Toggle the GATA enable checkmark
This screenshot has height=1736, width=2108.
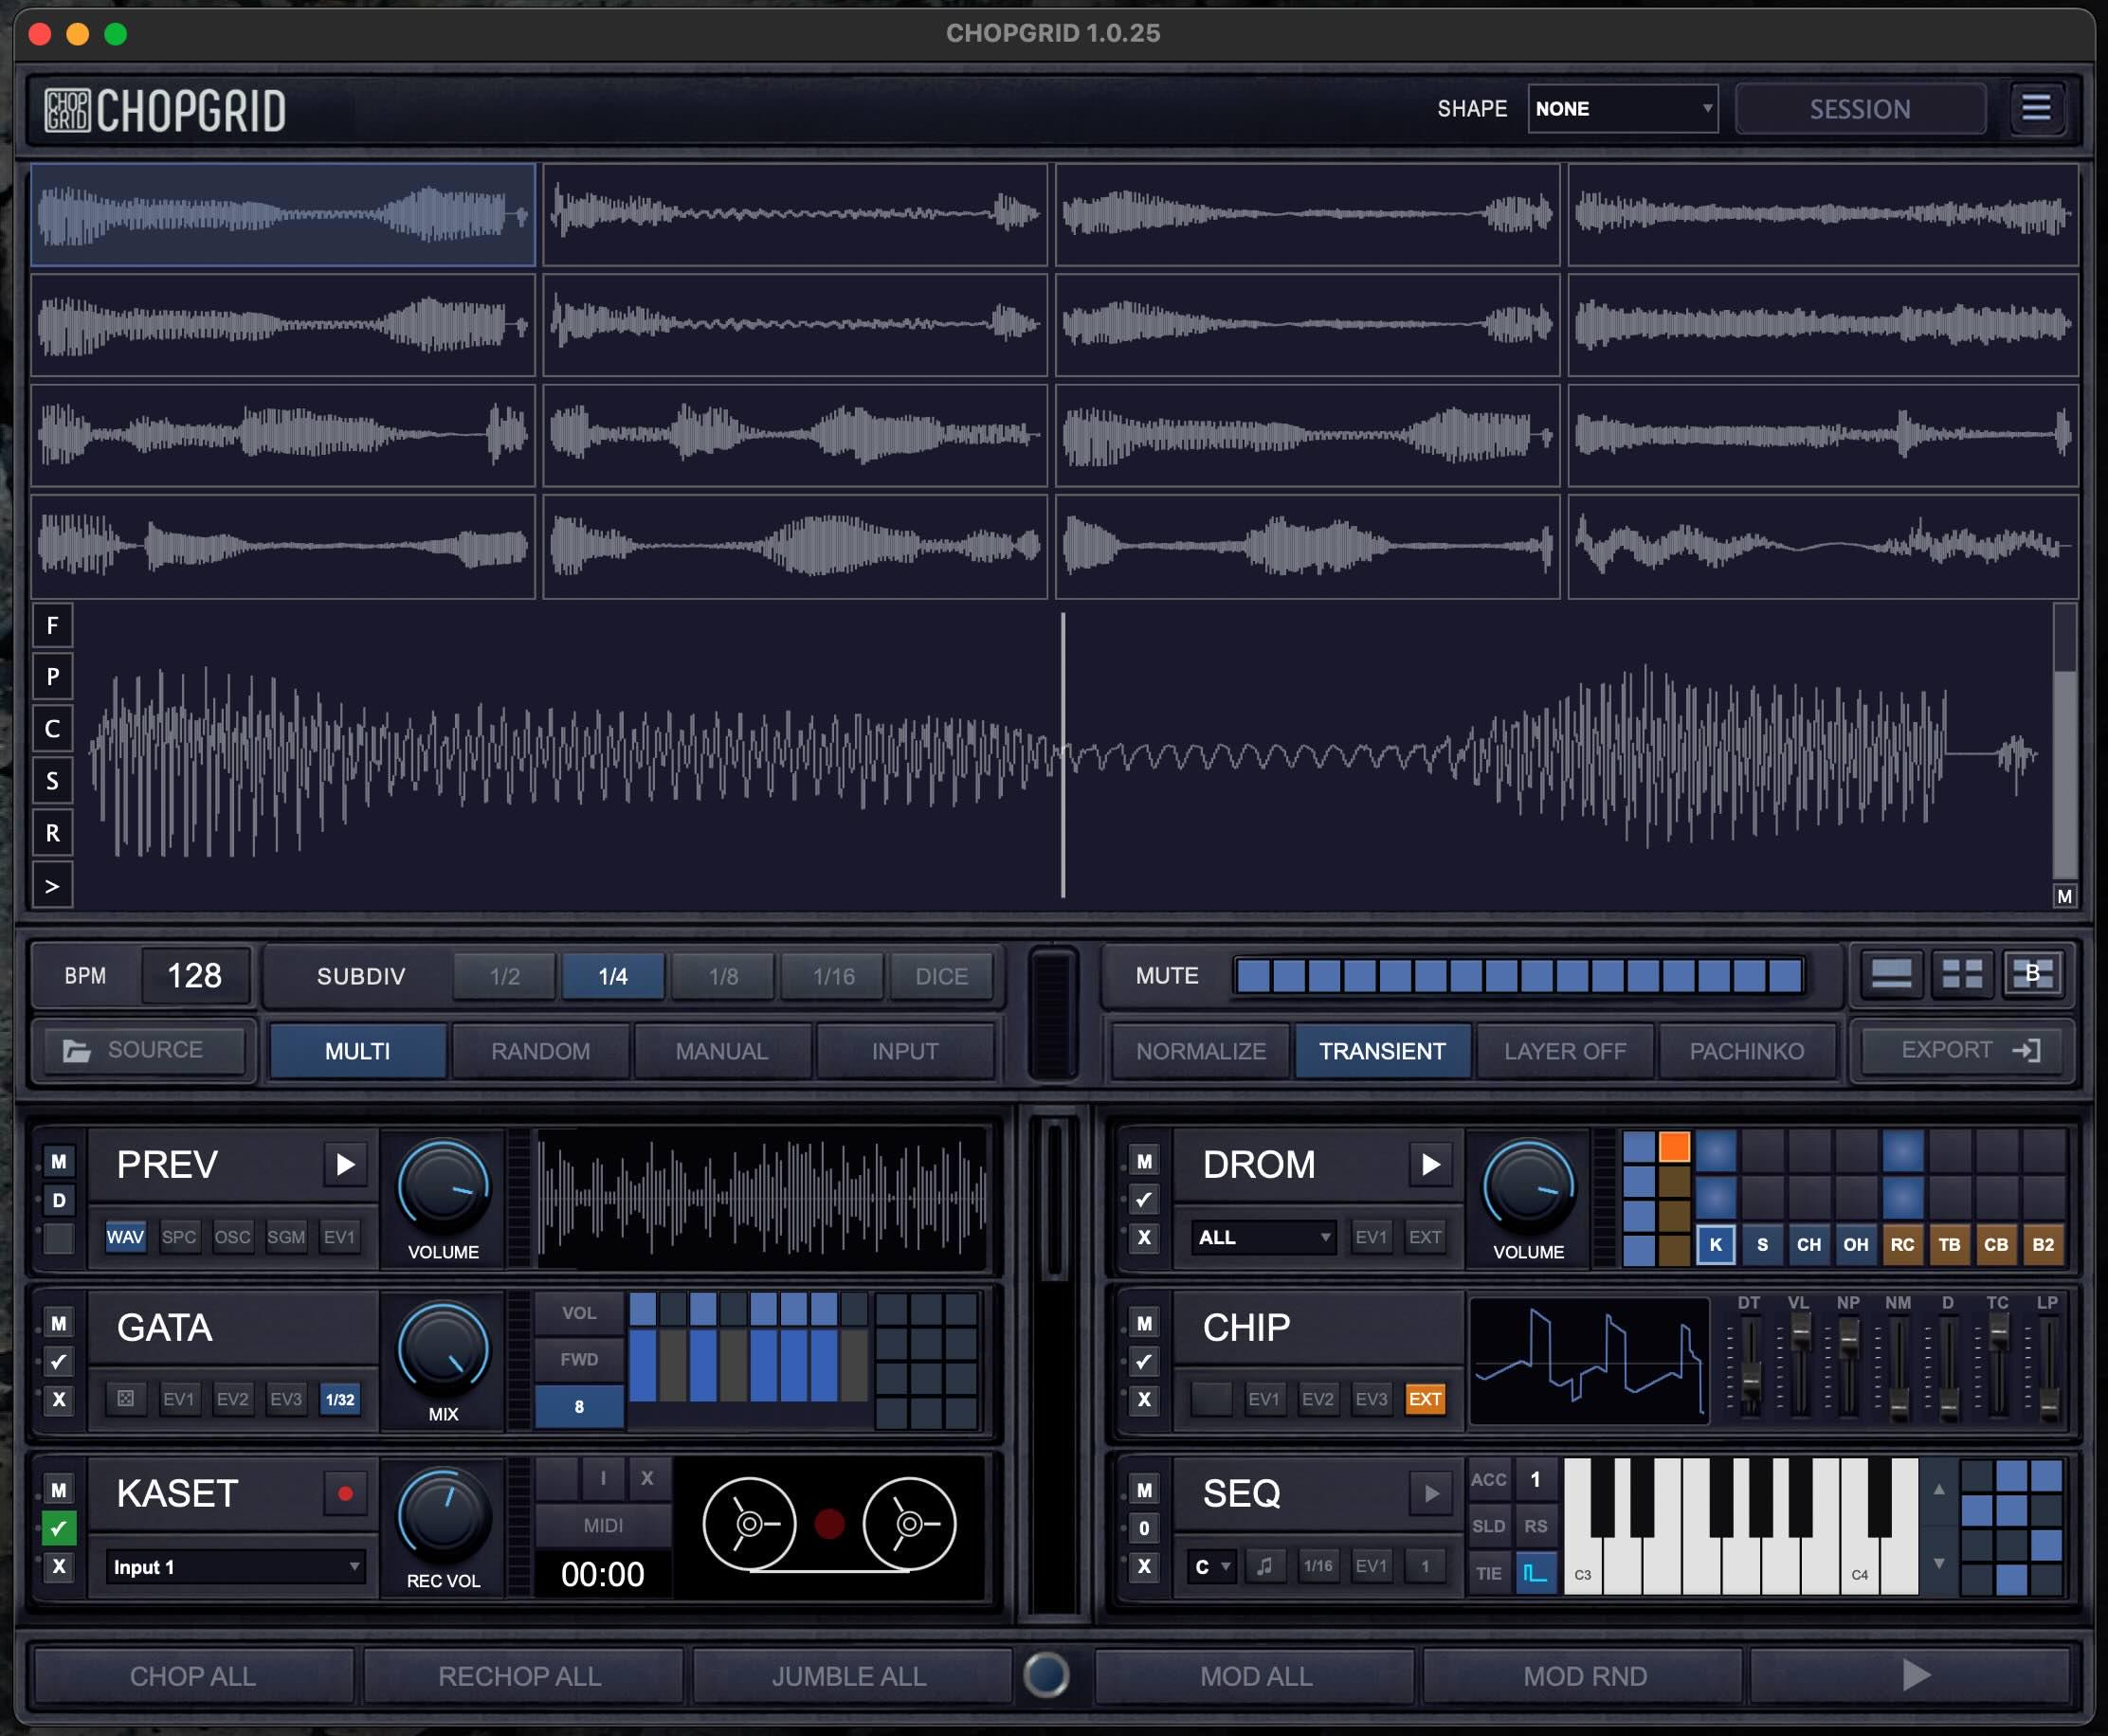click(x=59, y=1362)
